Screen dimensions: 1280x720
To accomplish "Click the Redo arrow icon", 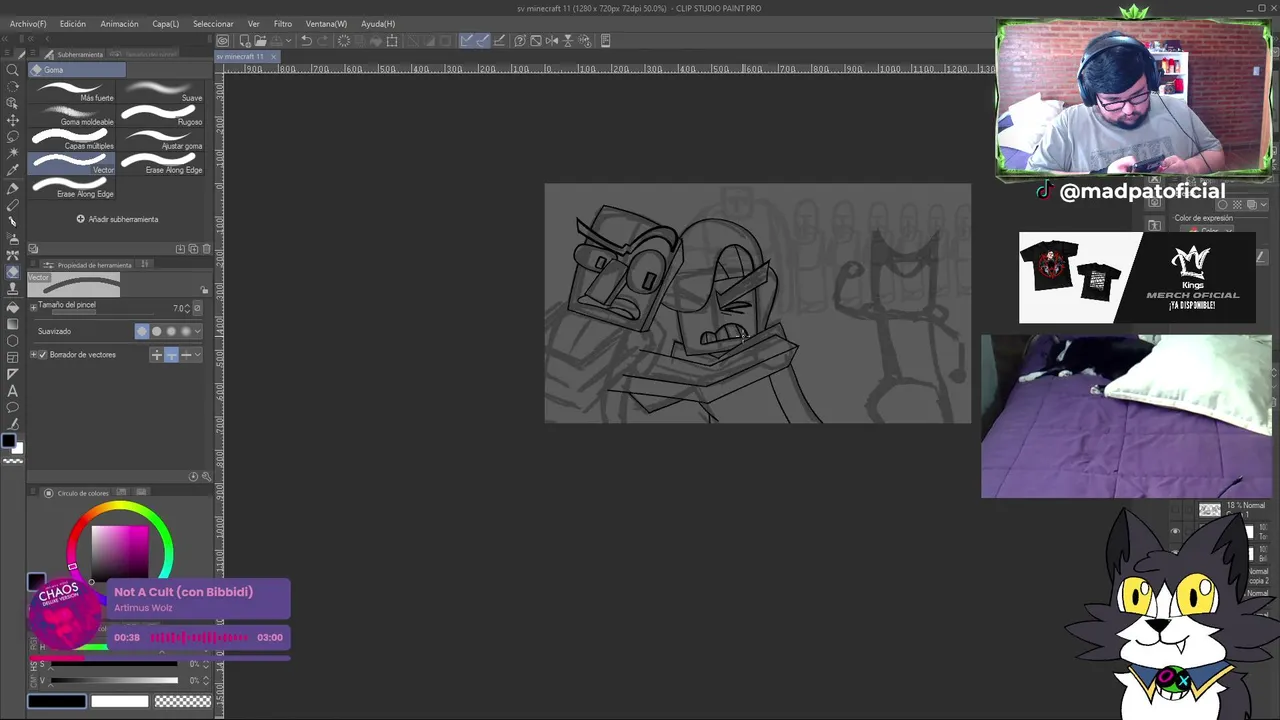I will (324, 41).
